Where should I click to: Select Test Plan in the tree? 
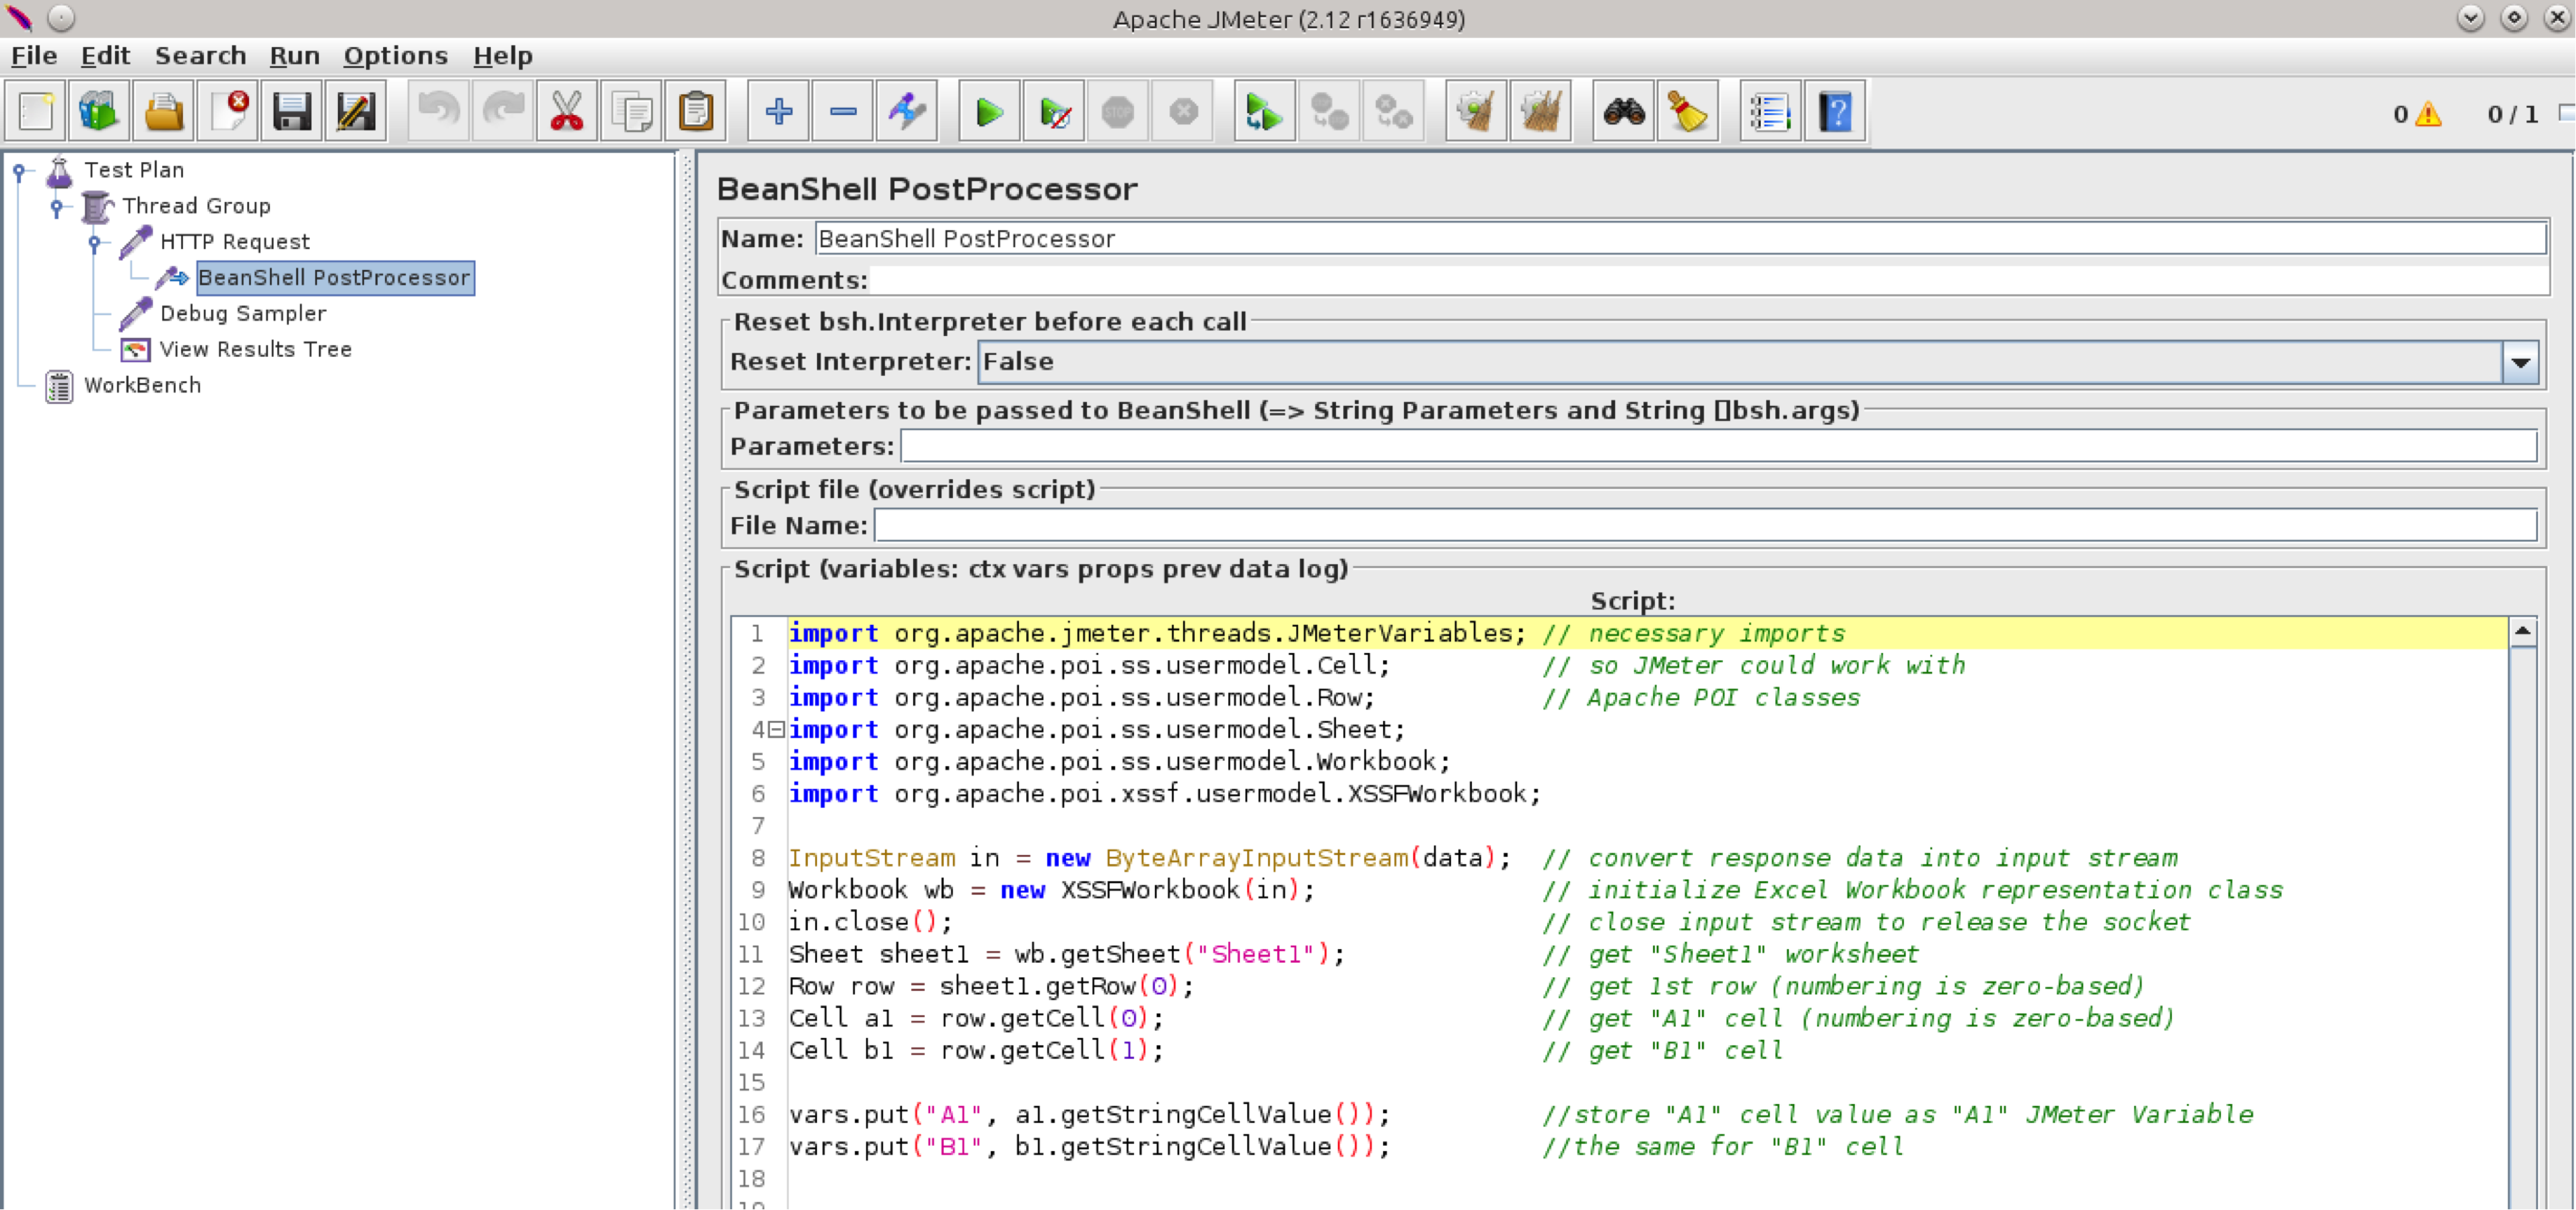pos(134,170)
